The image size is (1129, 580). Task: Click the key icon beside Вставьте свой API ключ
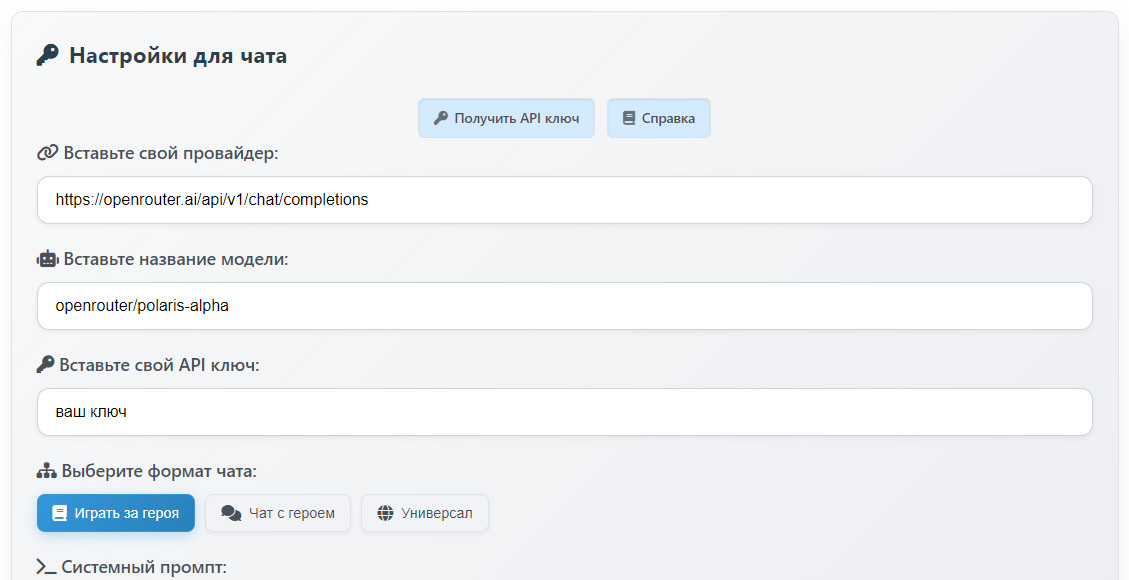tap(46, 365)
